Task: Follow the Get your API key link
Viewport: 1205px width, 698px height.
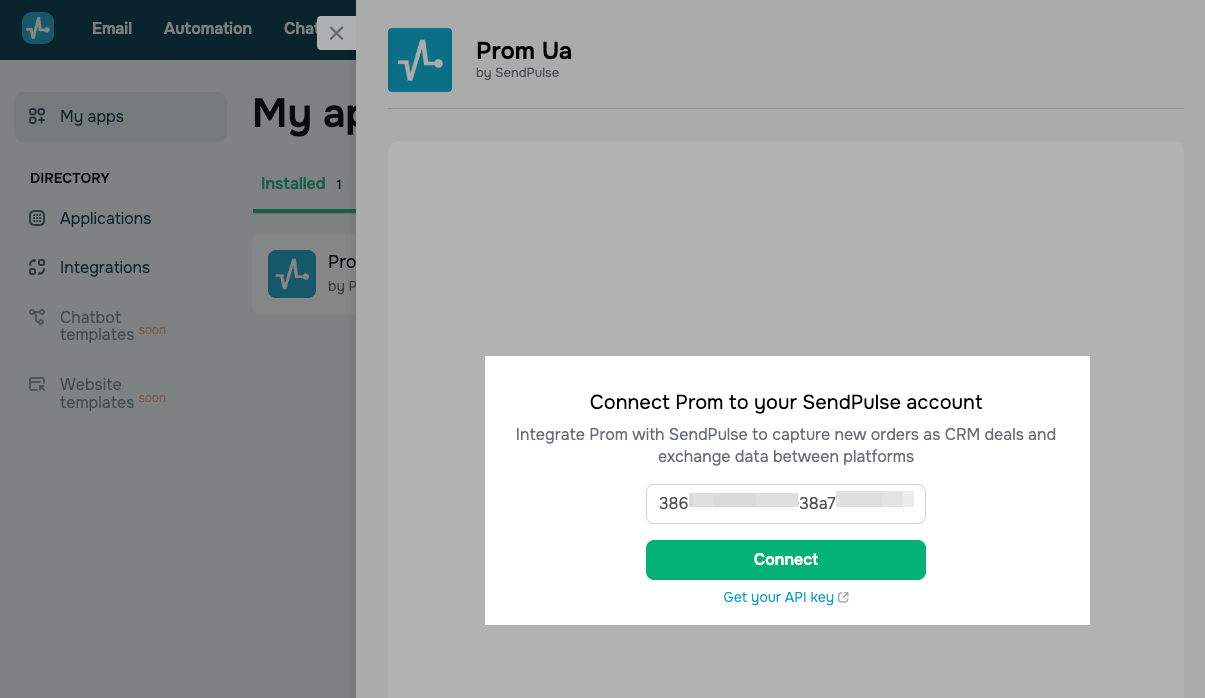Action: [x=778, y=597]
